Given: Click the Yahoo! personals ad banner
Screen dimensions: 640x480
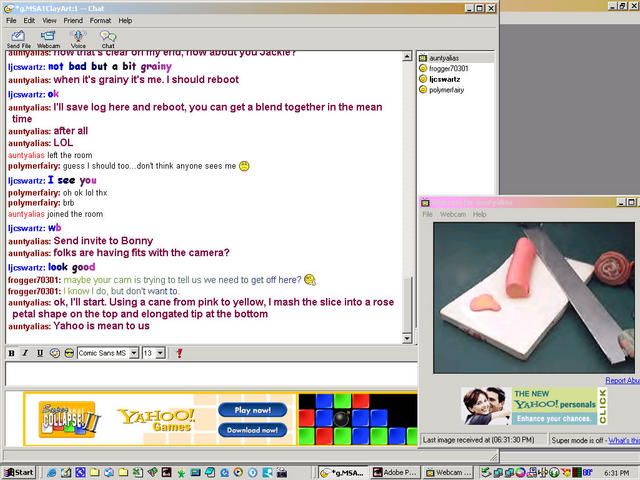Looking at the screenshot, I should [534, 406].
